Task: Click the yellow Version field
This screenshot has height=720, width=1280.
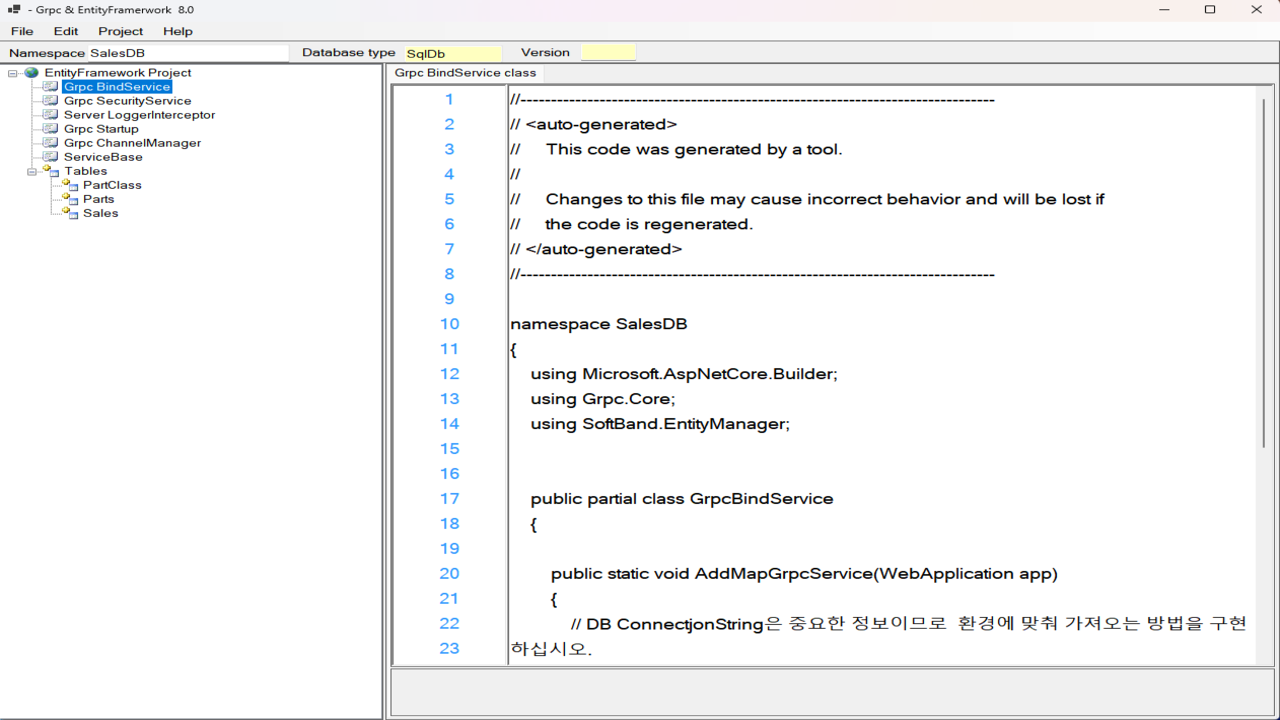Action: 608,53
